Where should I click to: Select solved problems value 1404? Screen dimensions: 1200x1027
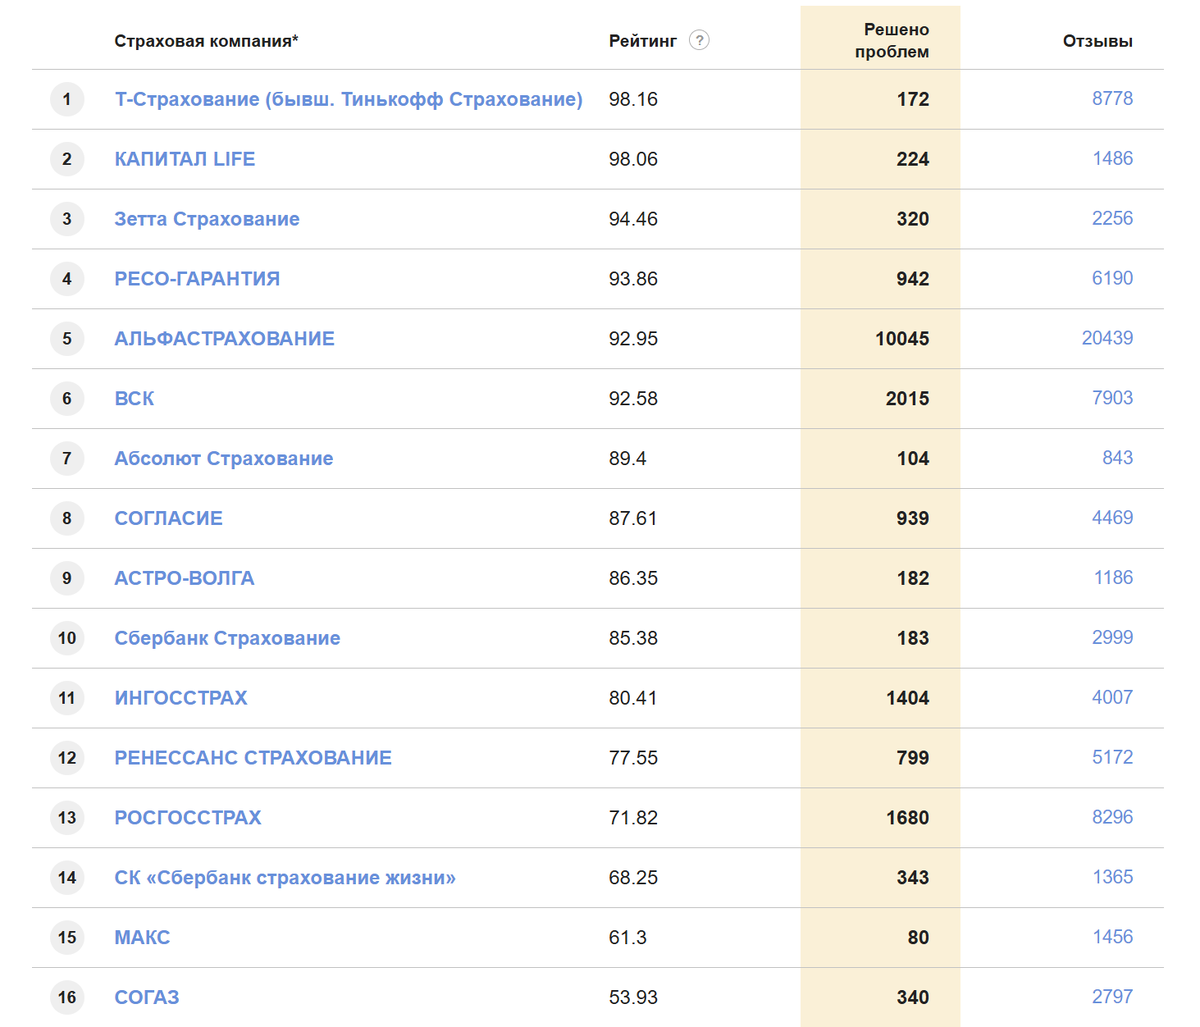click(907, 698)
